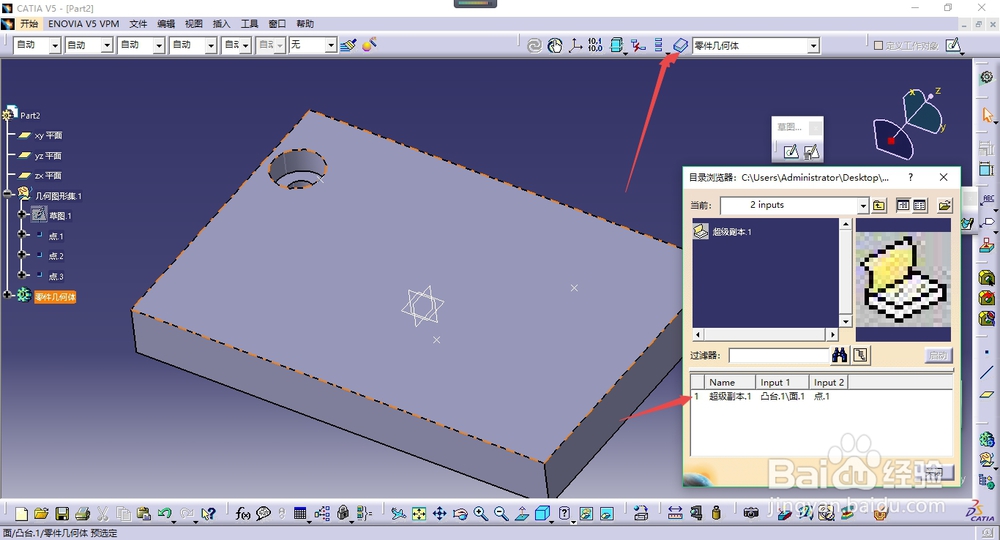Switch catalog browser to details list view

919,205
